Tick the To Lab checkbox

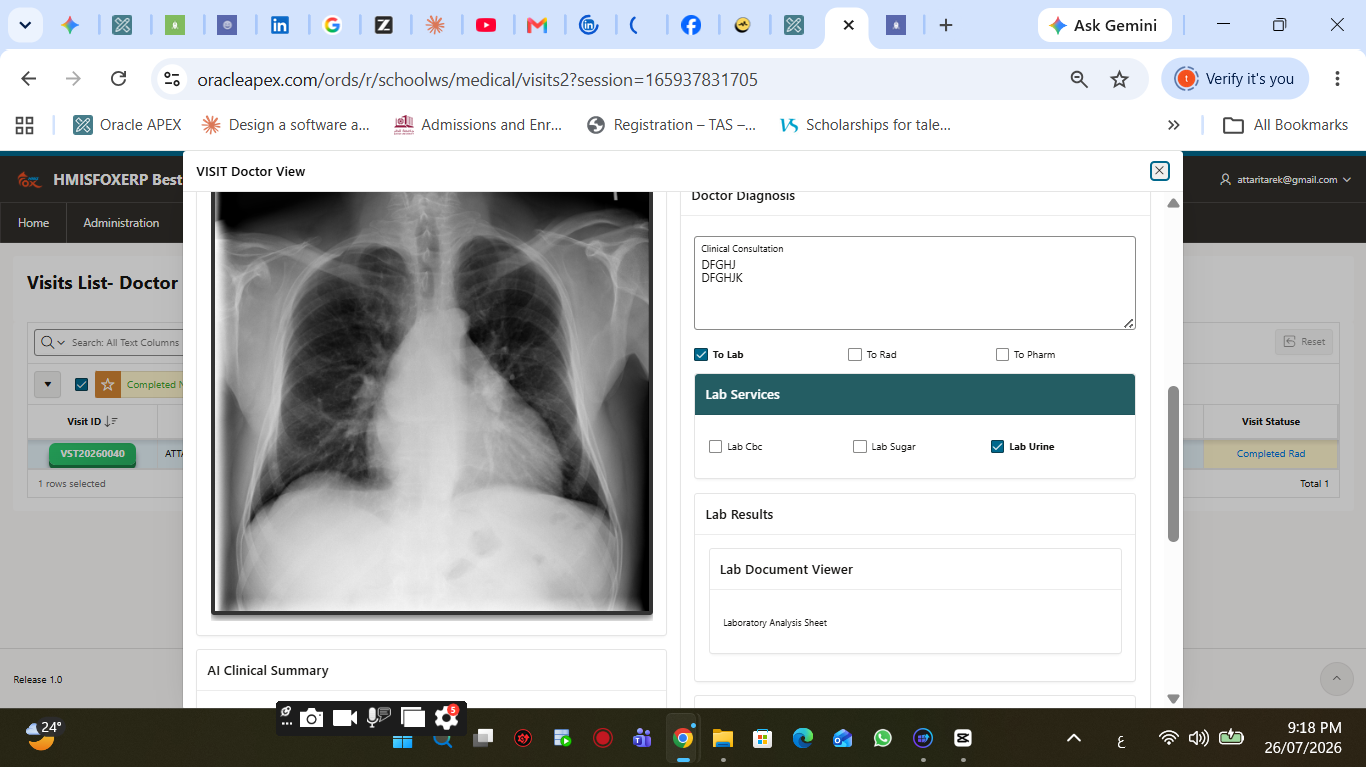click(701, 354)
